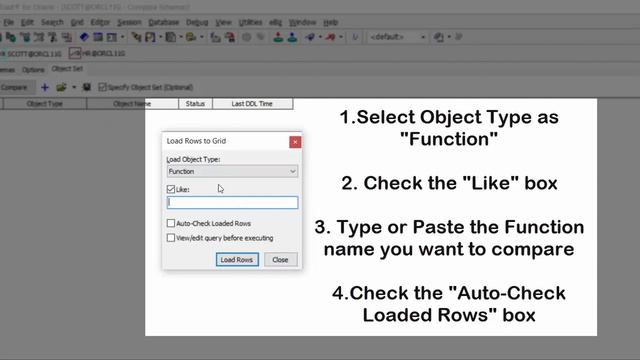Click the blue plane-like icon after Rollback
This screenshot has height=360, width=640.
(310, 37)
